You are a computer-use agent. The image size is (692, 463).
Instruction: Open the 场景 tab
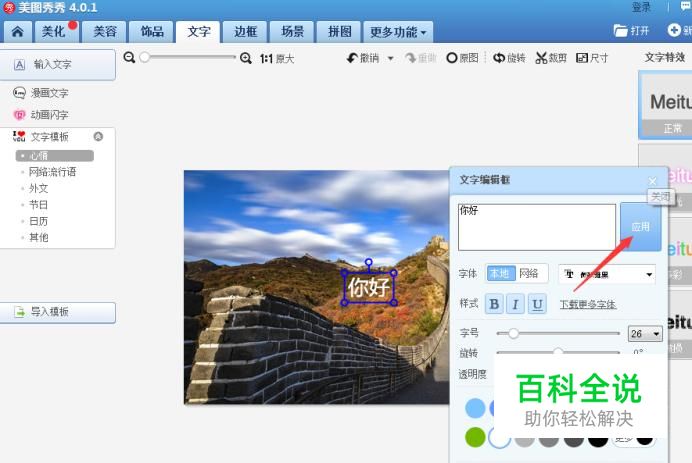click(292, 32)
